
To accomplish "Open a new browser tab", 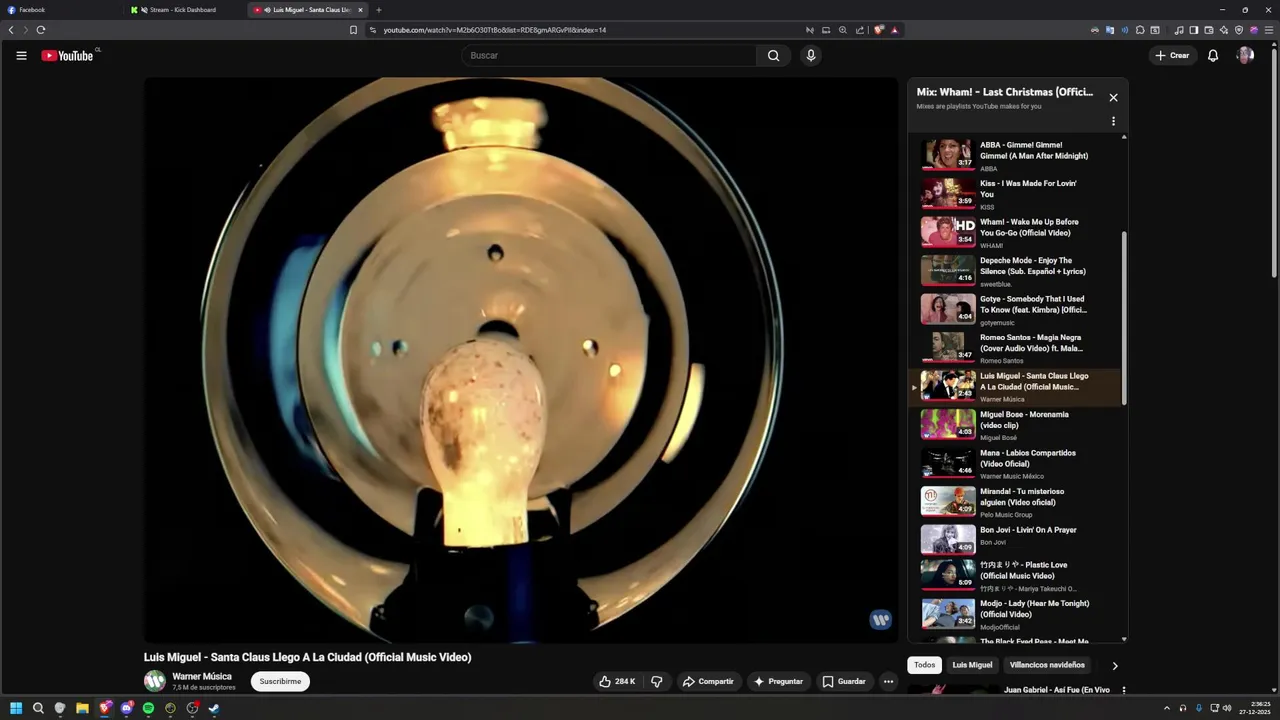I will [x=378, y=10].
